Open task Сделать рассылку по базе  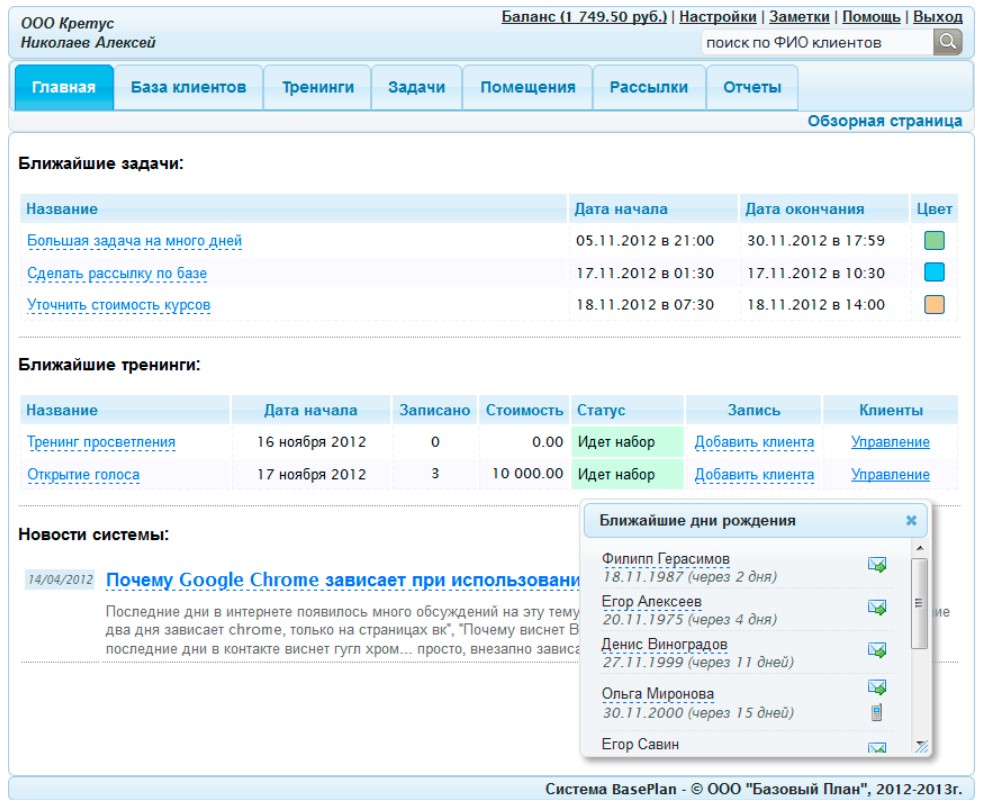tap(117, 273)
